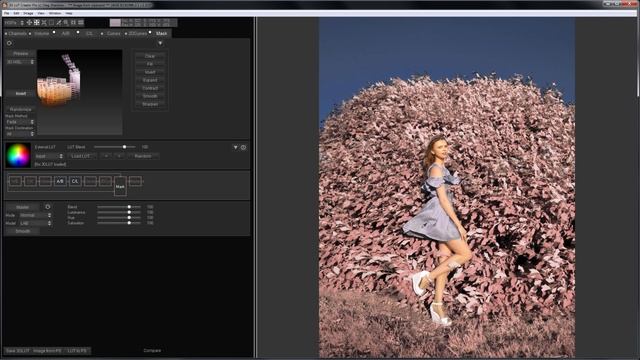Screen dimensions: 640x360
Task: Click the fit-to-window arrows icon
Action: pos(44,22)
